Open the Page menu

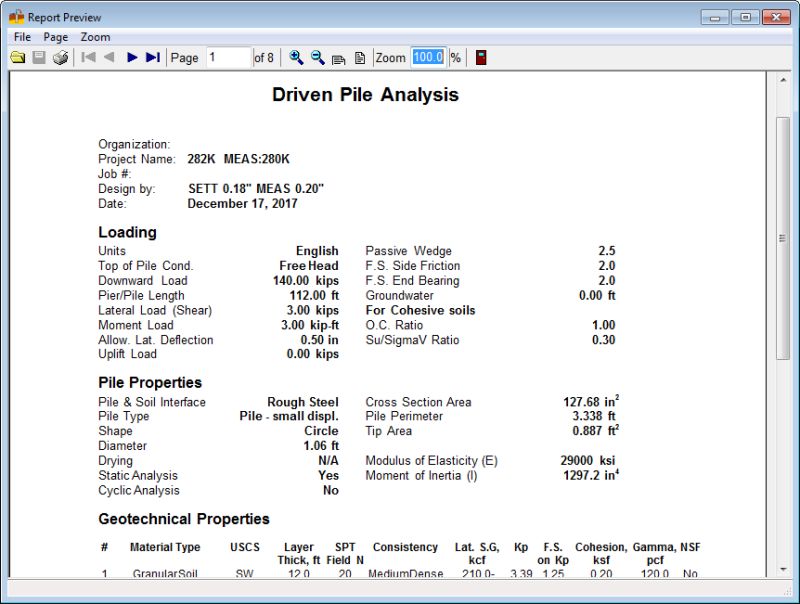tap(56, 37)
